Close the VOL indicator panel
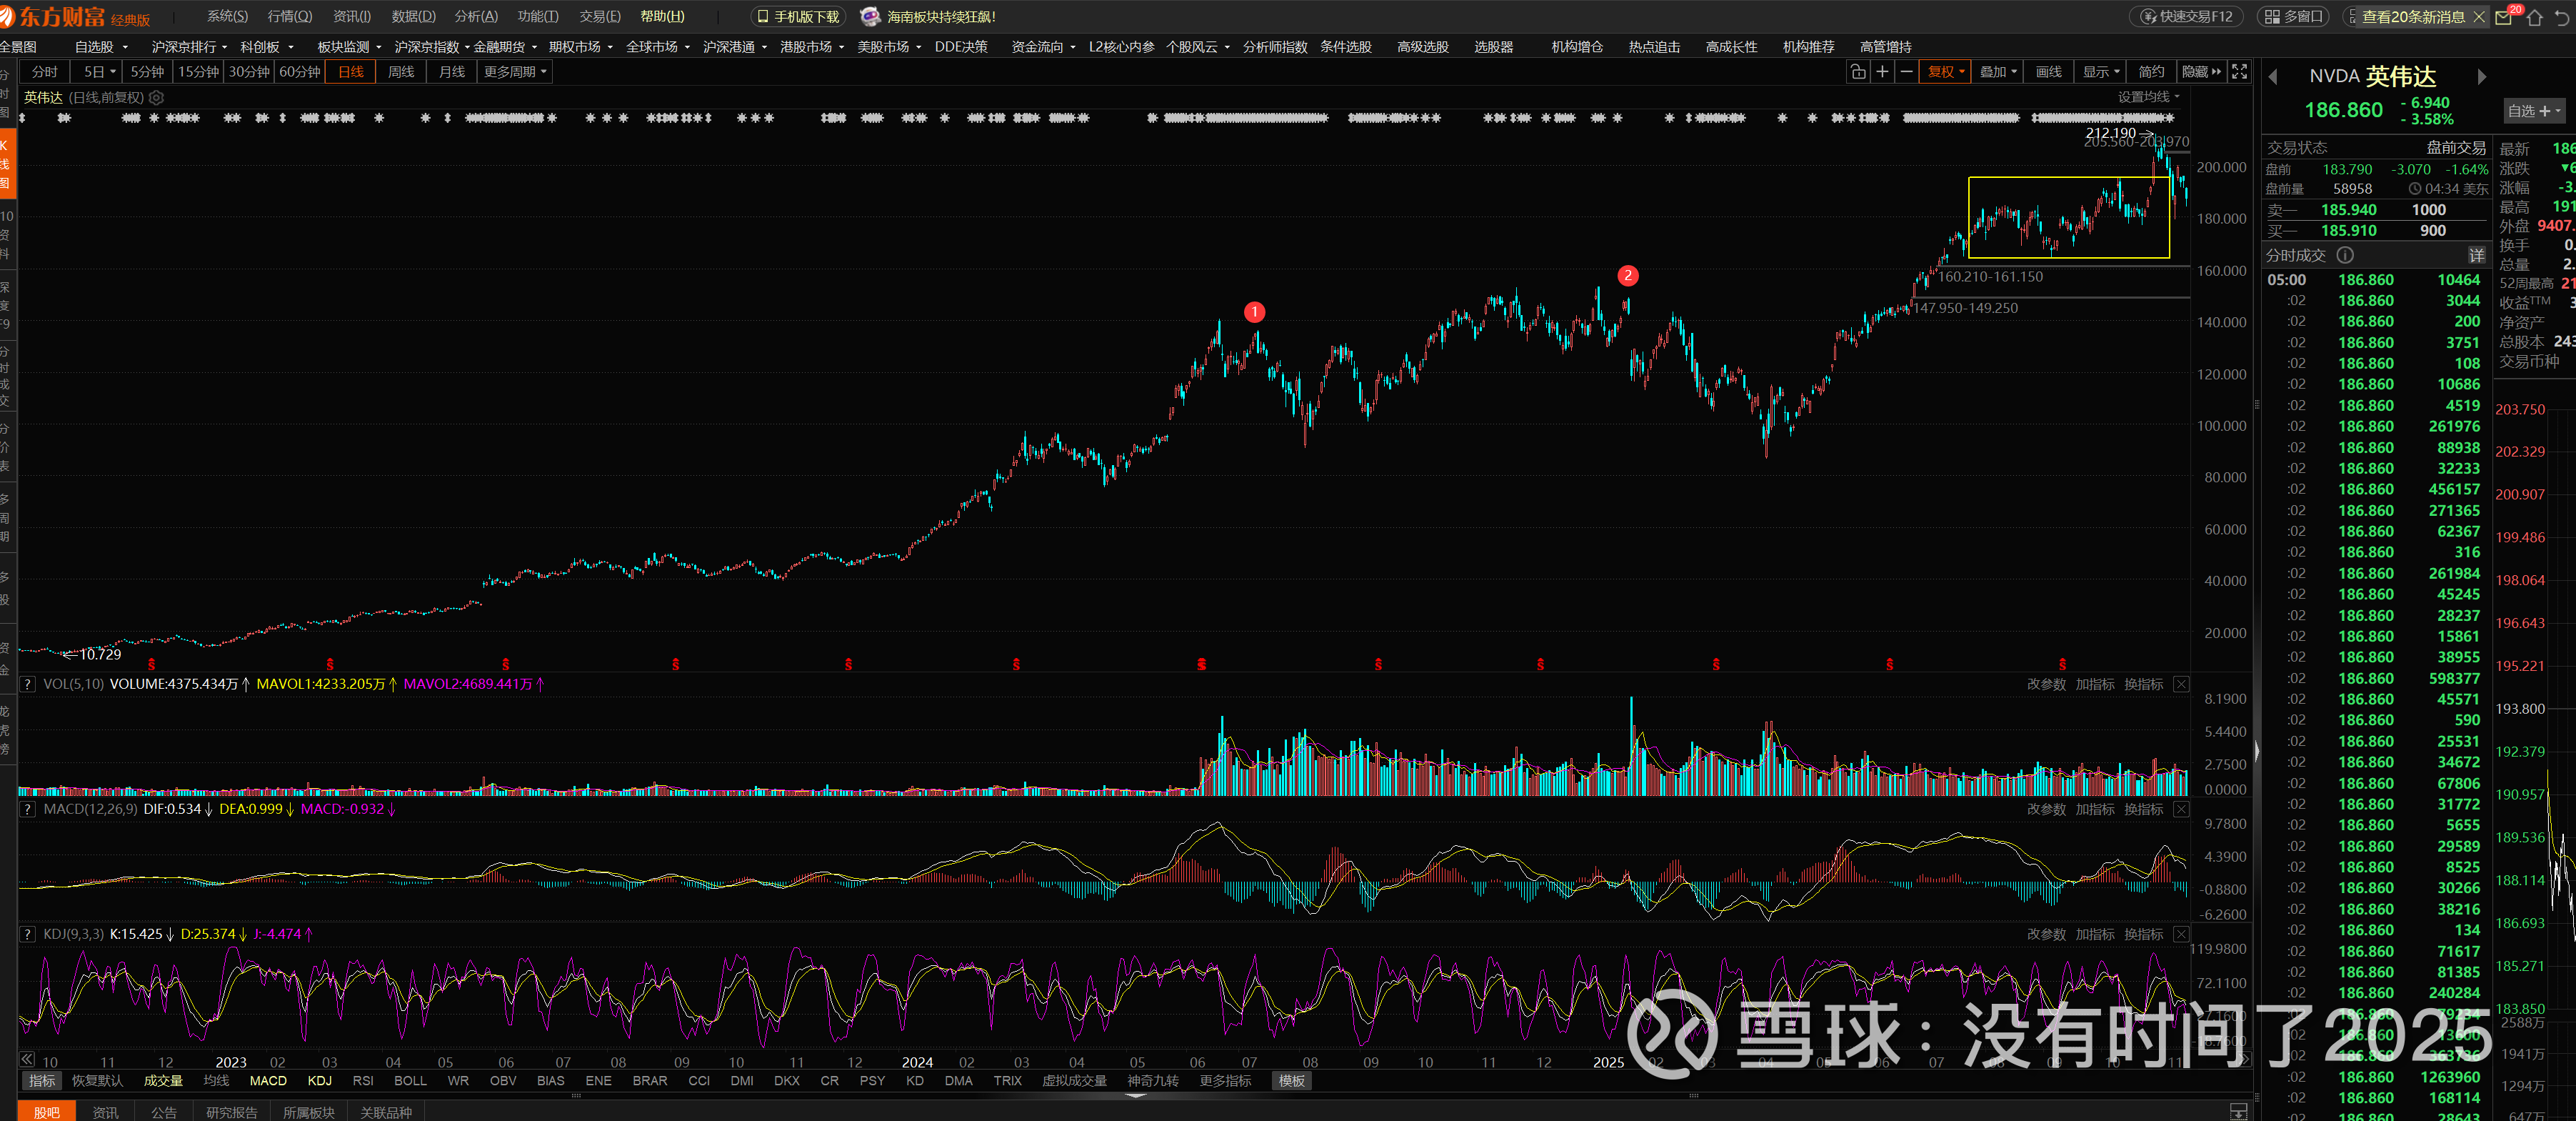The height and width of the screenshot is (1121, 2576). click(x=2181, y=684)
